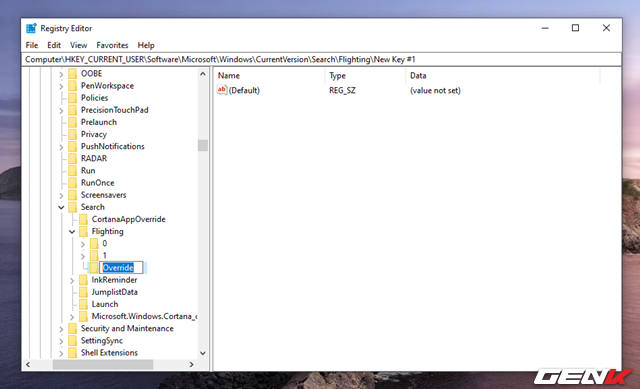640x389 pixels.
Task: Click the registry path address bar
Action: [322, 60]
